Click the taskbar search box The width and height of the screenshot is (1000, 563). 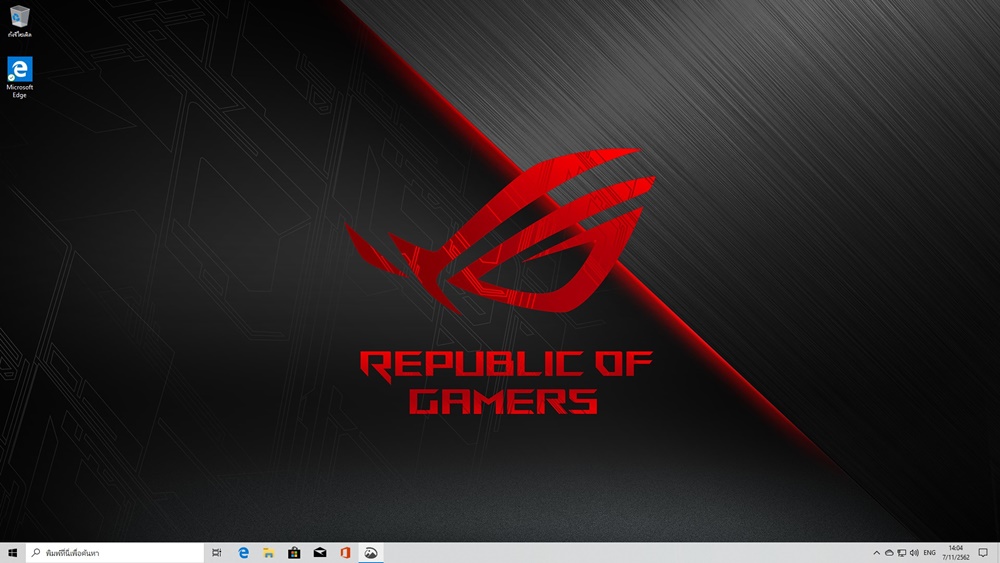coord(115,553)
